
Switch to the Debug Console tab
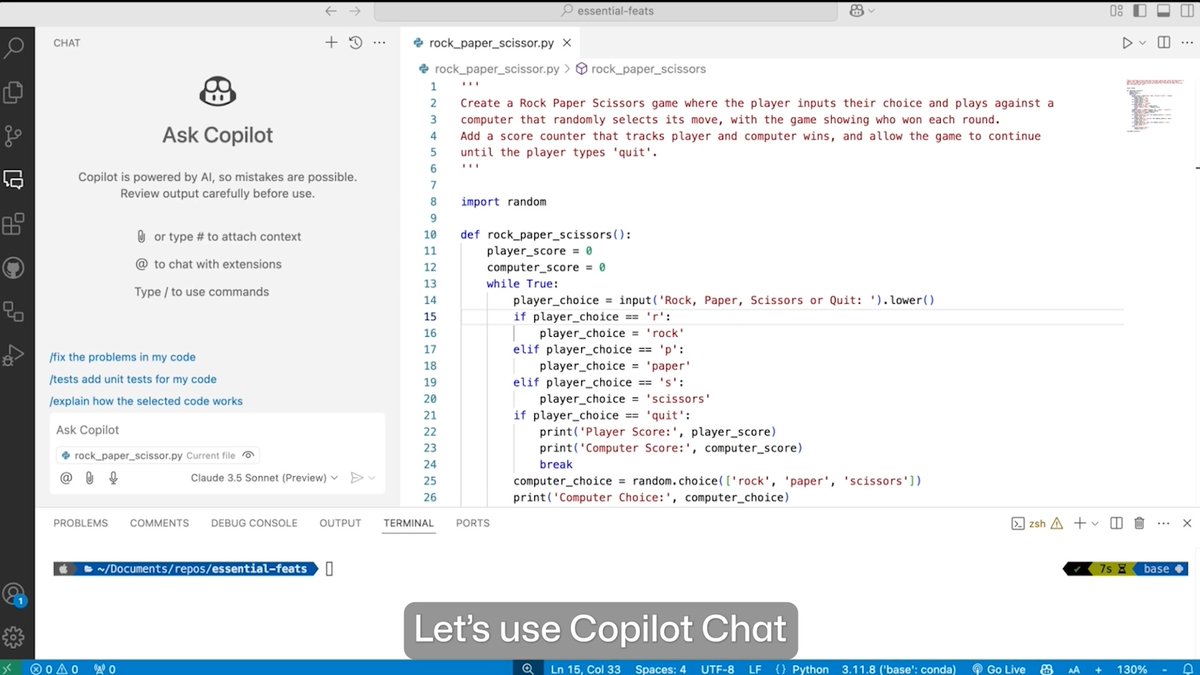pos(254,523)
